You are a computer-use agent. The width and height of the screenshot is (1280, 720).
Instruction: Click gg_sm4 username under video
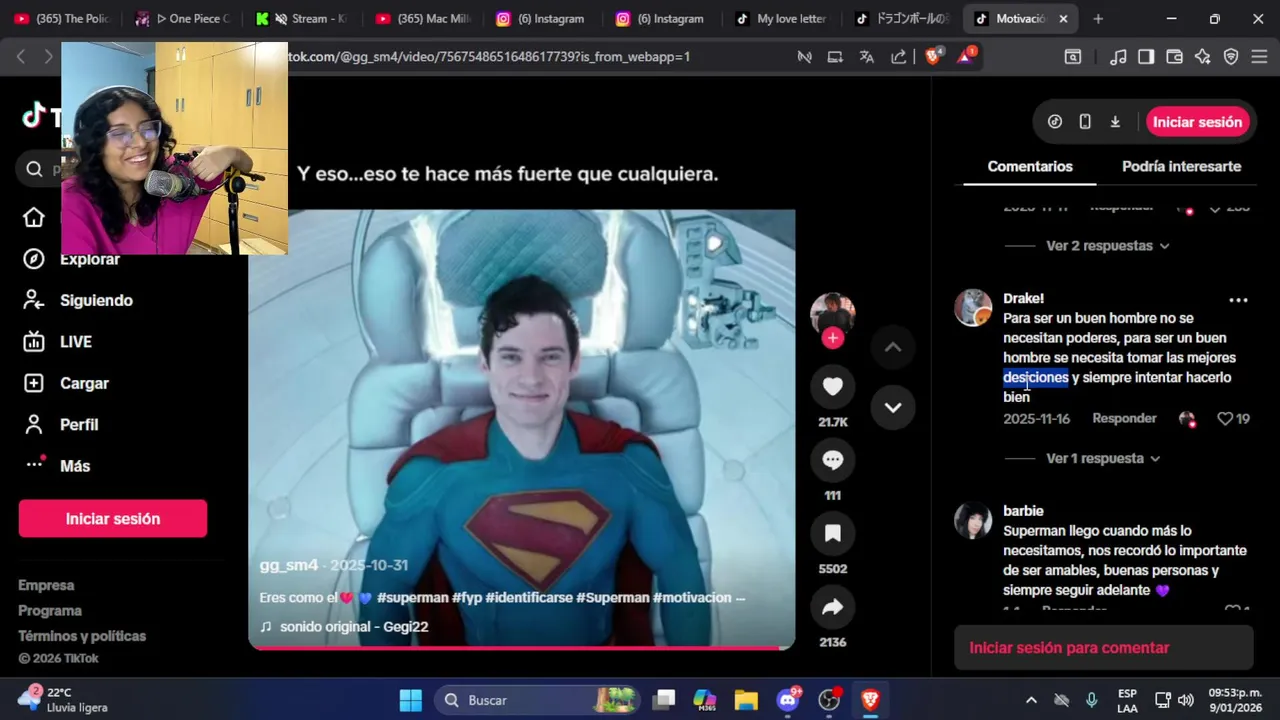click(x=289, y=565)
